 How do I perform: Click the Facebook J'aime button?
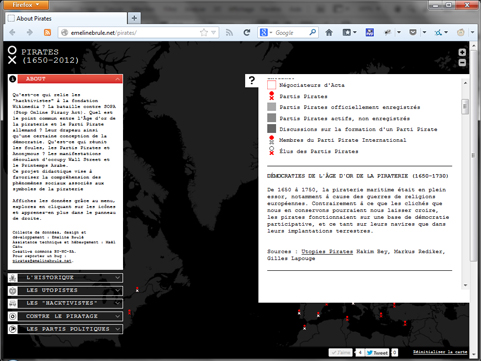[x=340, y=352]
